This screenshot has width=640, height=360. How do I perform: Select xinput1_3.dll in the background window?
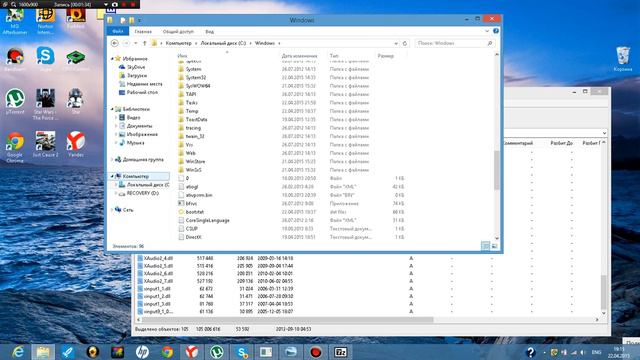pyautogui.click(x=157, y=304)
